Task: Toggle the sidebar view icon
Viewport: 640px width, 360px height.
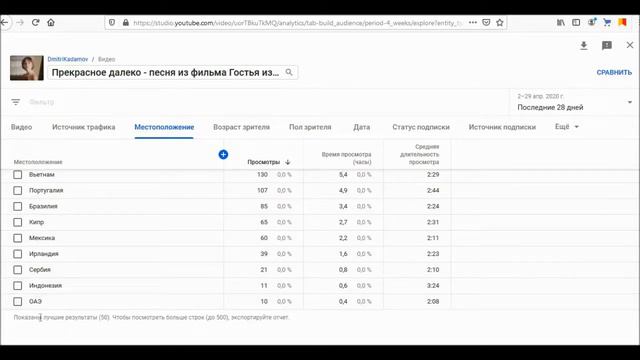Action: coord(576,22)
